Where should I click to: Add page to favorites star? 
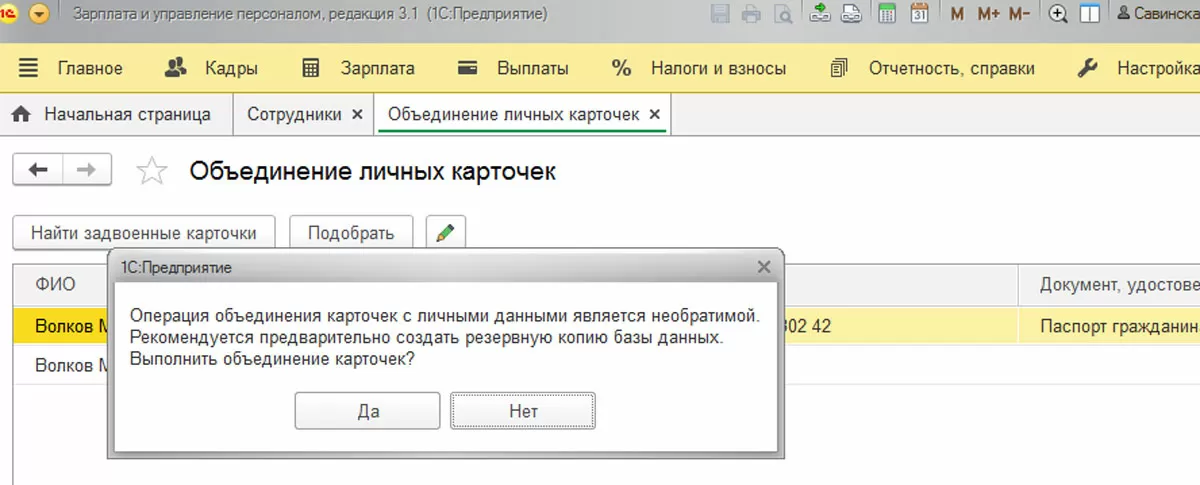pos(151,171)
